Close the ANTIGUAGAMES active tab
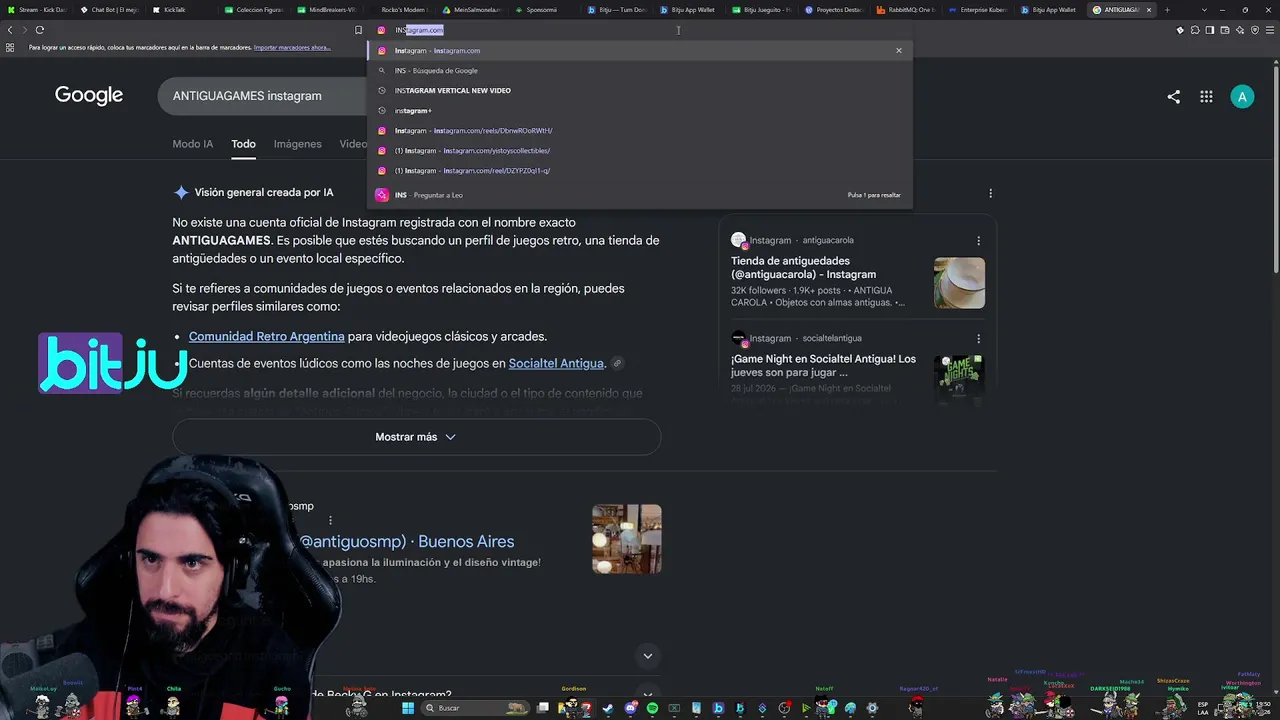The image size is (1280, 720). [1148, 10]
